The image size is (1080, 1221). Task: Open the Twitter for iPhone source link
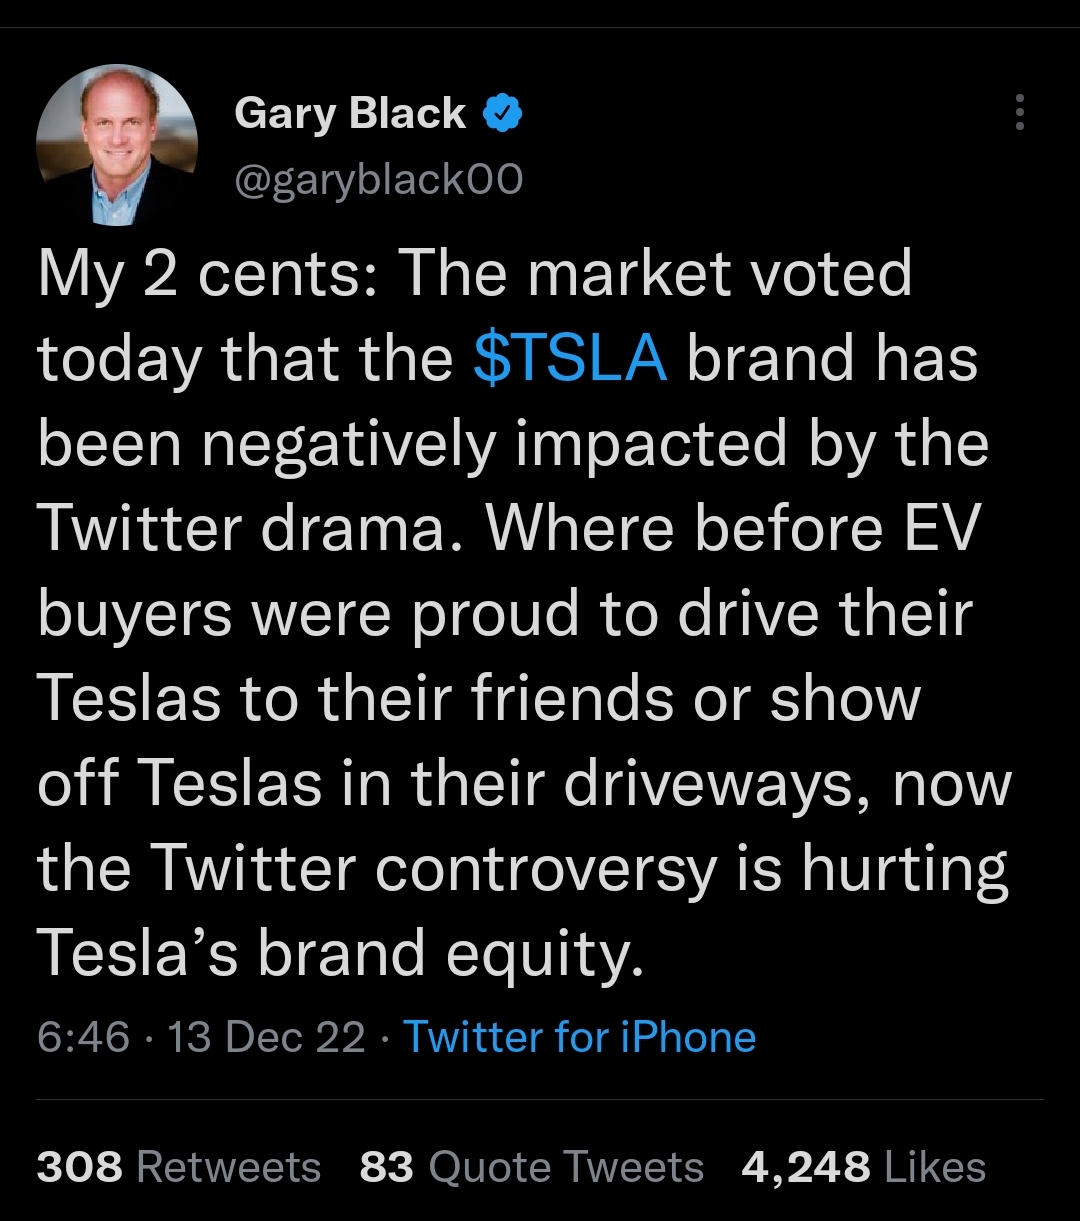coord(579,1037)
